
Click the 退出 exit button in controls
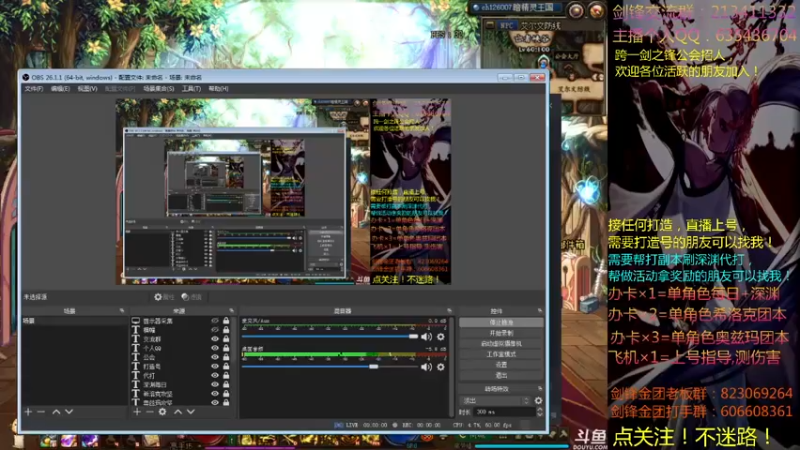[x=501, y=376]
